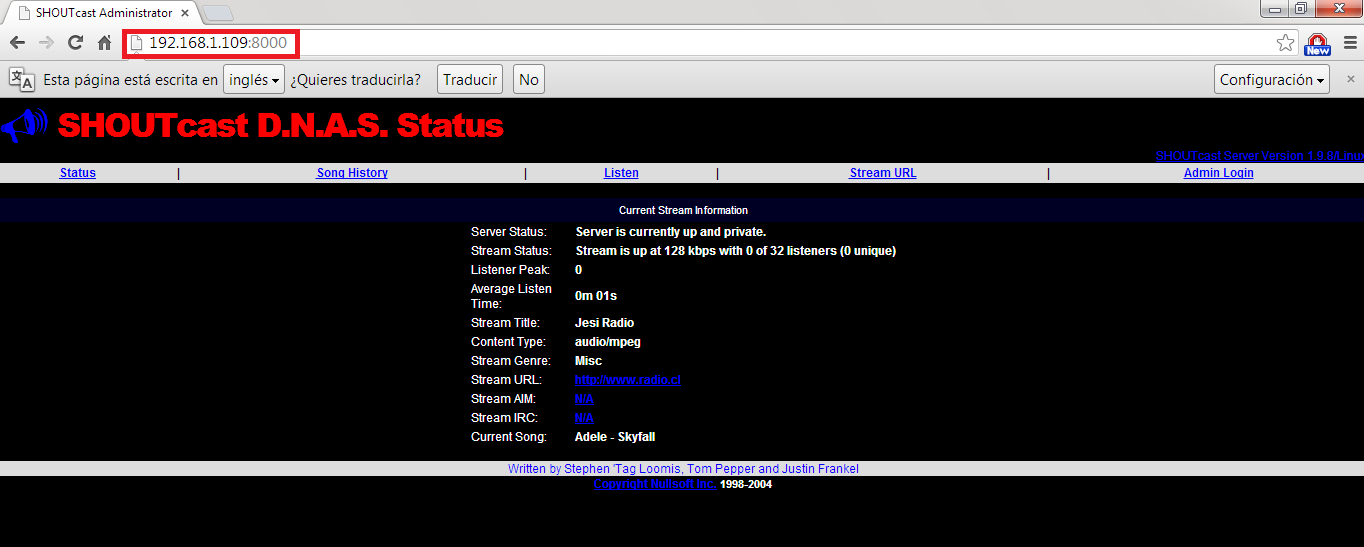Open the Chrome menu hamburger icon
The height and width of the screenshot is (547, 1364).
(x=1349, y=43)
